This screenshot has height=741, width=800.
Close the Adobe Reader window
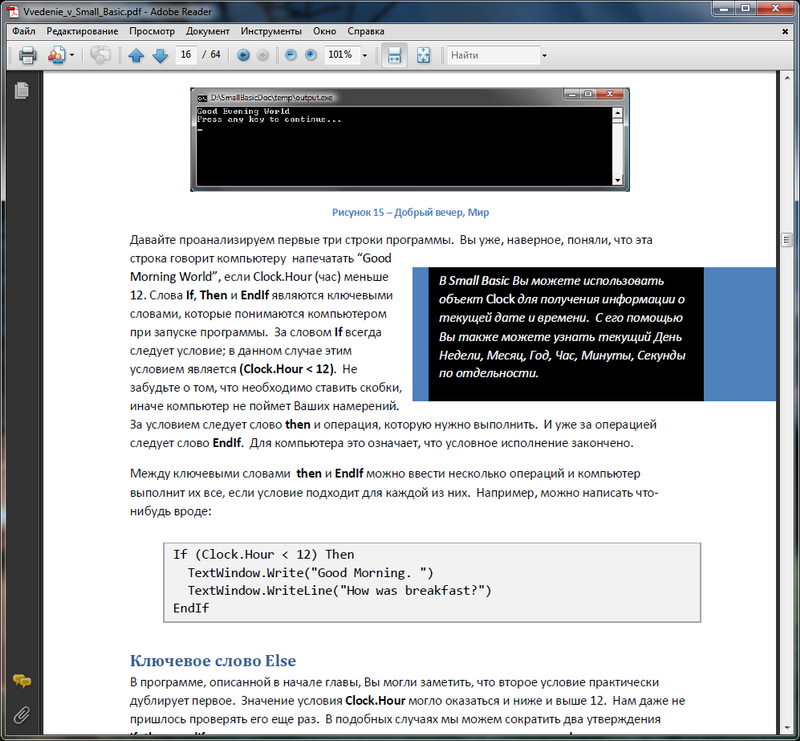click(776, 9)
